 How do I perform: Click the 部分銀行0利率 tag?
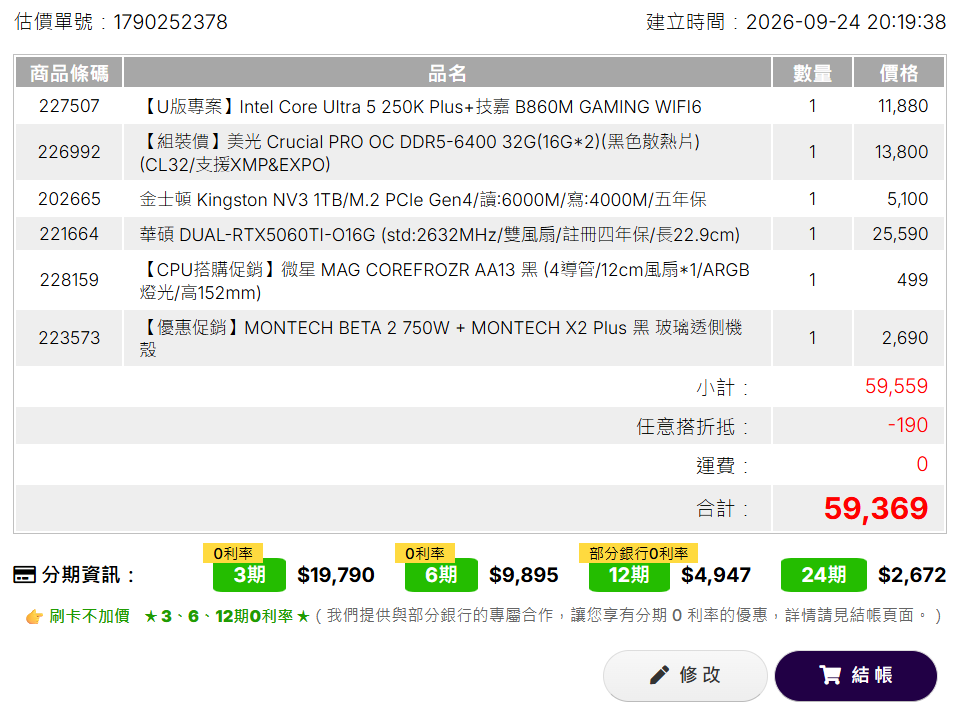pos(638,553)
